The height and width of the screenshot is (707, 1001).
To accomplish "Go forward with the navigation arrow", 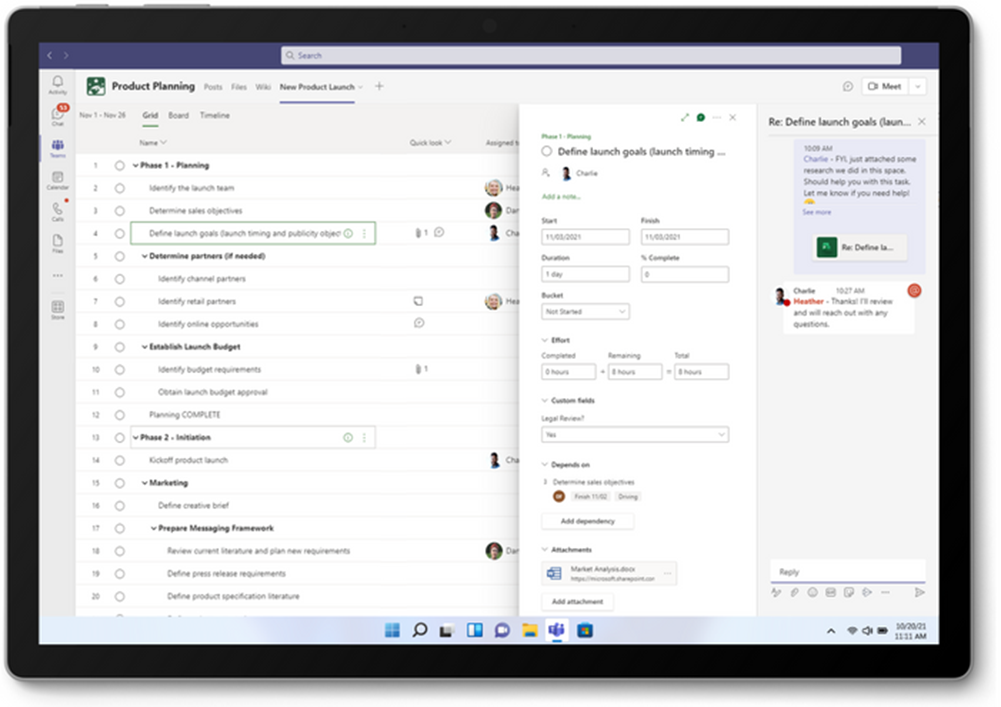I will click(66, 56).
